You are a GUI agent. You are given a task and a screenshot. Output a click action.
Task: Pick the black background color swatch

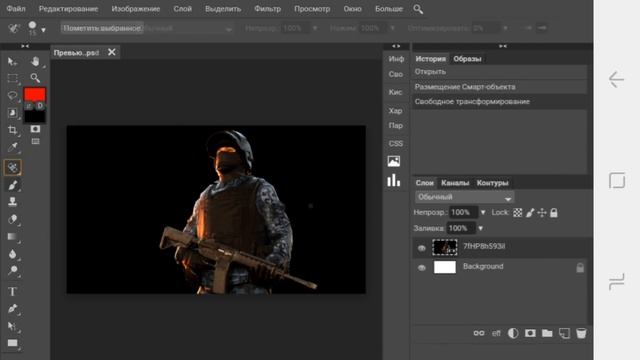coord(35,117)
